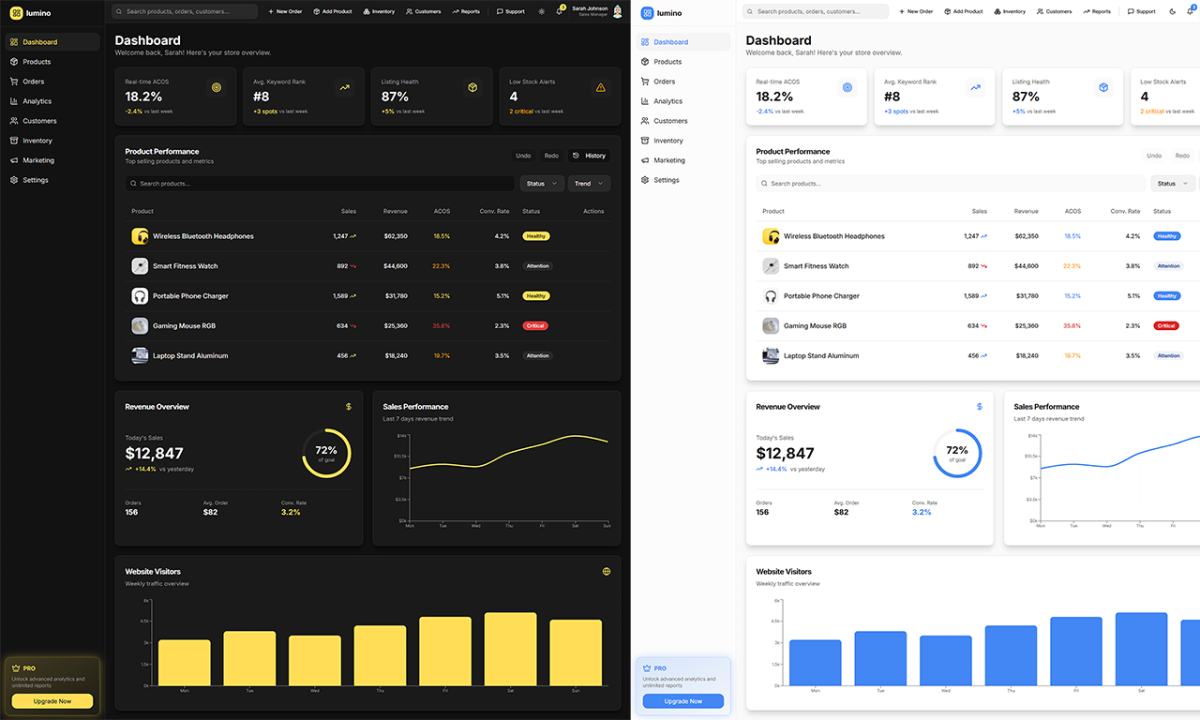Click the yellow Upgrade Now button
Screen dimensions: 1200x720
point(52,701)
